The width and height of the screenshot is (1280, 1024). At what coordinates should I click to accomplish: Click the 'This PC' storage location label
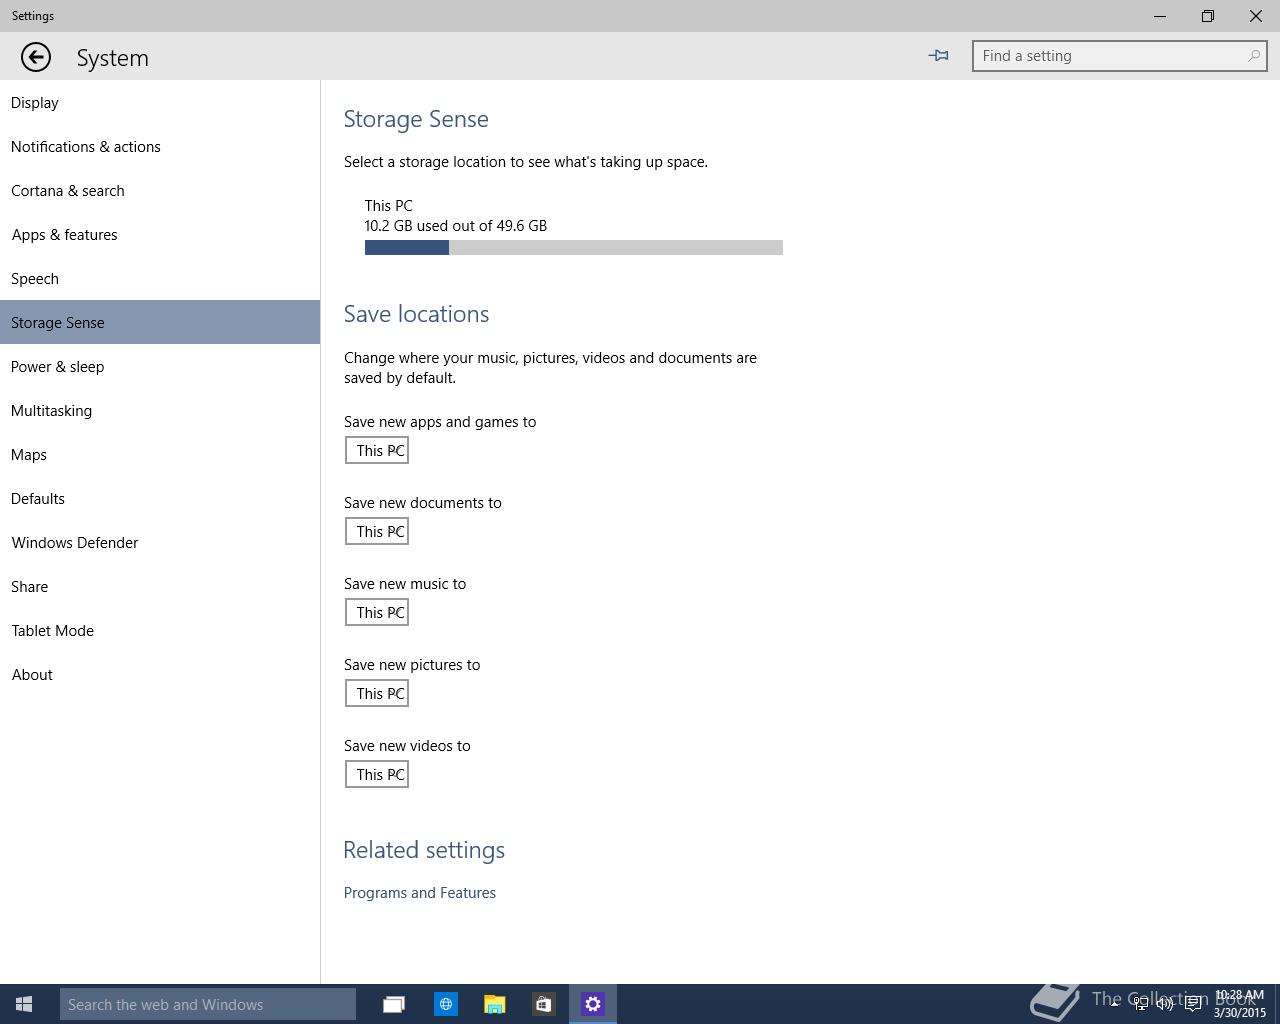(x=389, y=206)
